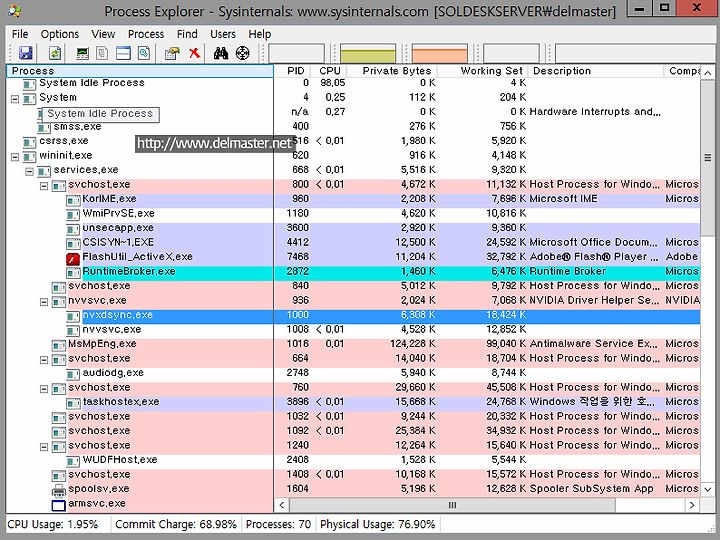Click the vertical scrollbar down arrow

[708, 489]
